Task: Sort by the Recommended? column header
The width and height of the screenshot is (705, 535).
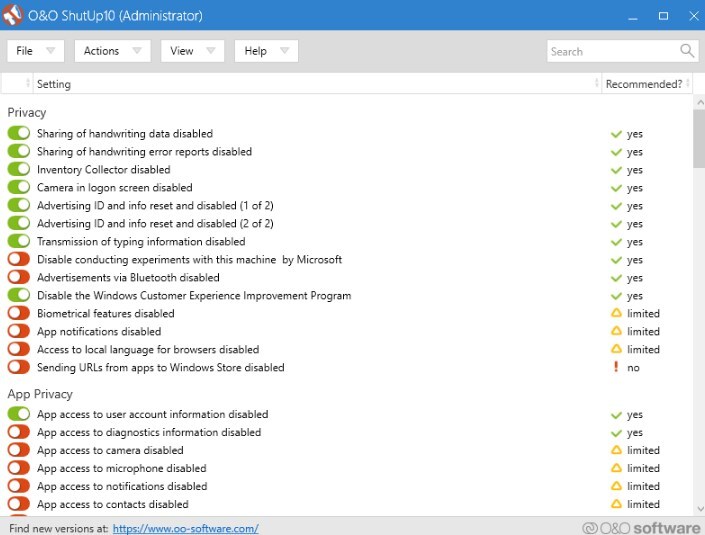Action: pos(643,84)
